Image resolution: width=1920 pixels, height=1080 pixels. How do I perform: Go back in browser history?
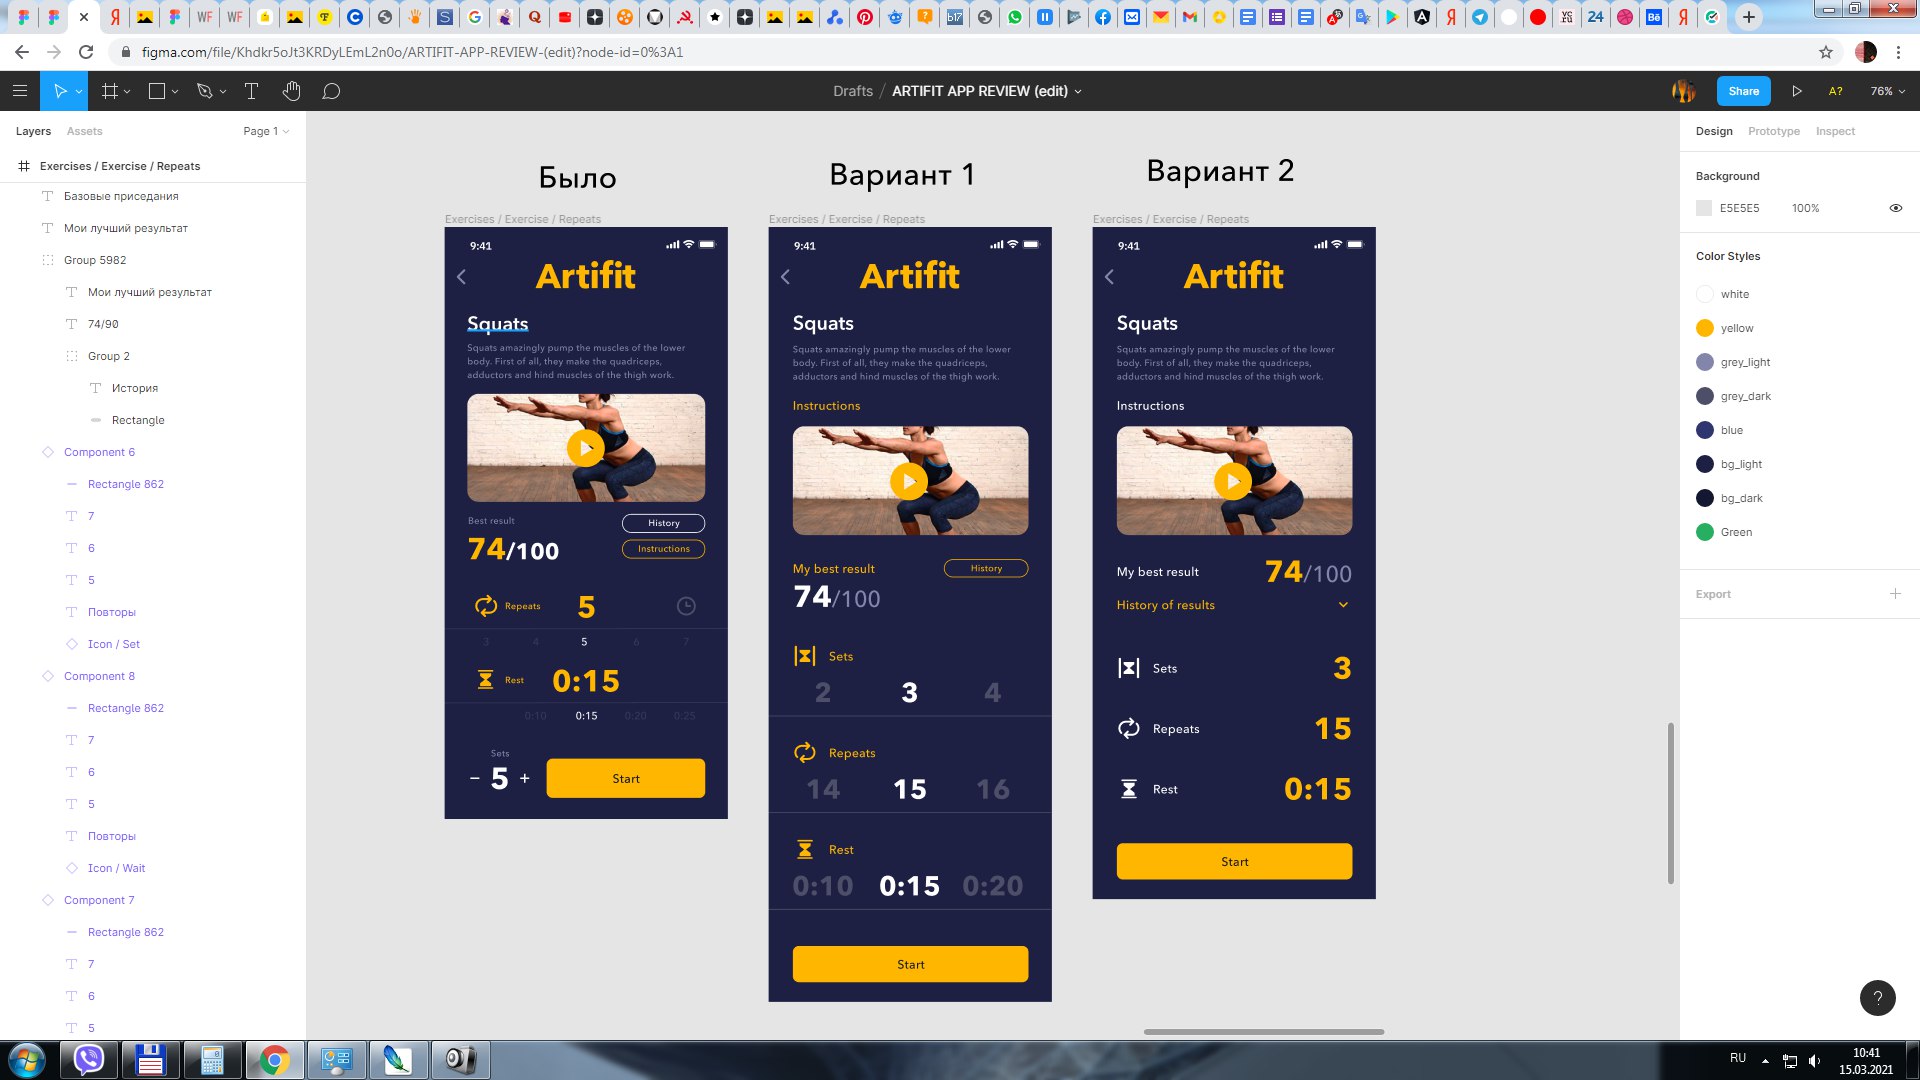[22, 52]
